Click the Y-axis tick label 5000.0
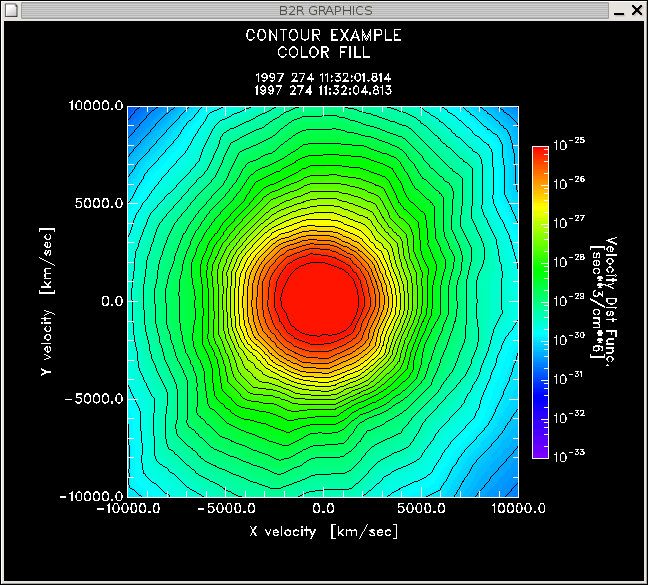This screenshot has width=648, height=585. (99, 203)
